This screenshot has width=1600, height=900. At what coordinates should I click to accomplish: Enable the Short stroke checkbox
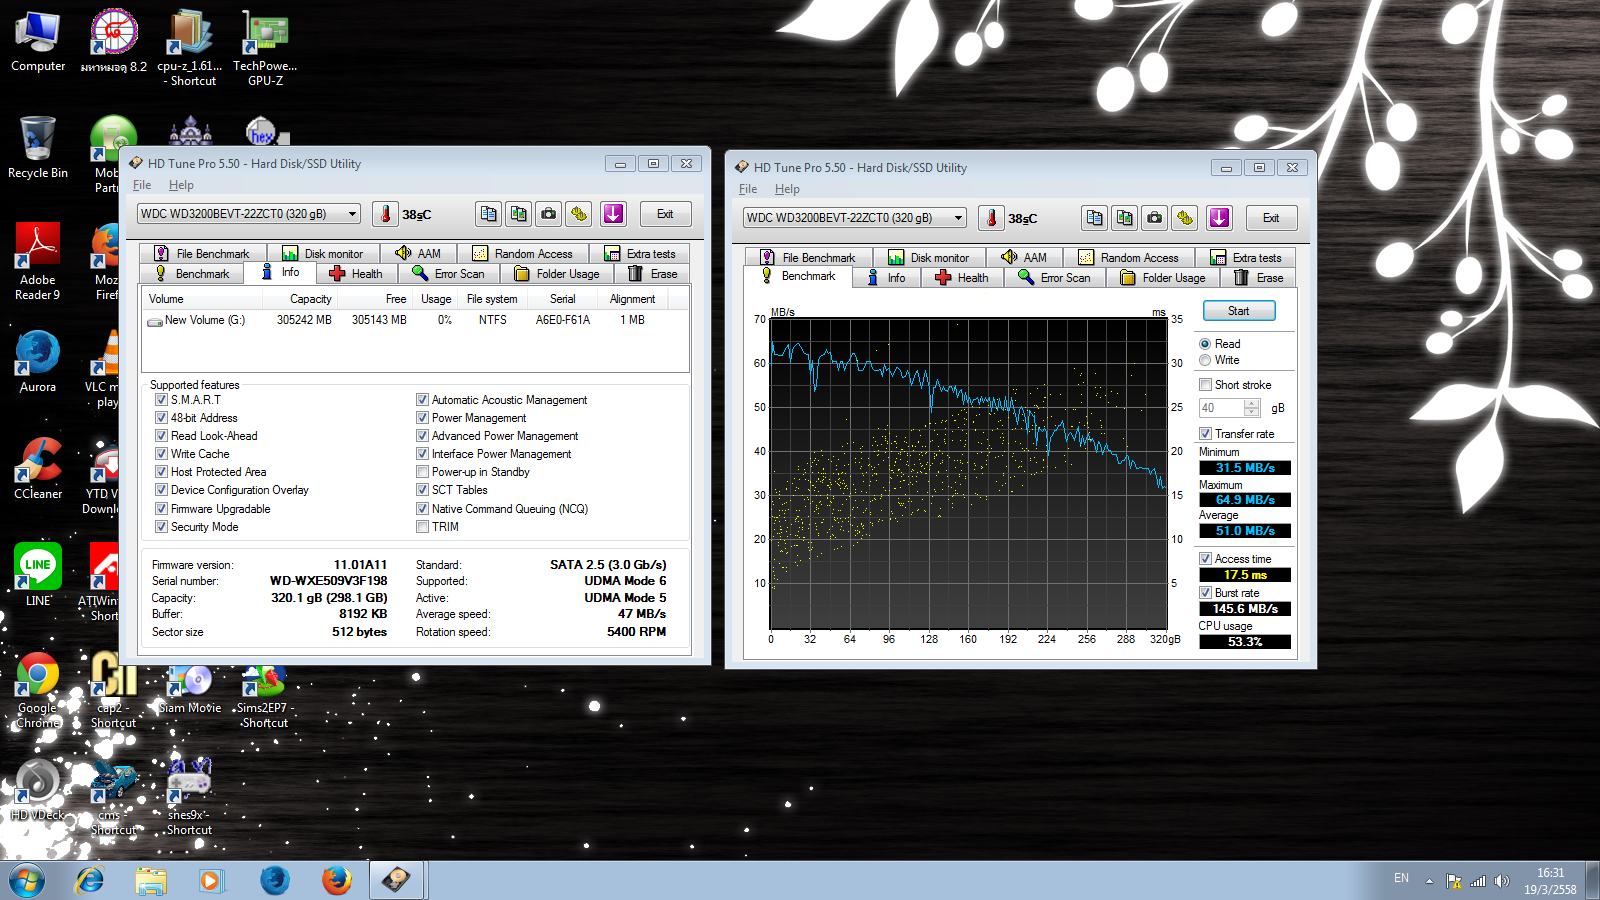(x=1206, y=385)
